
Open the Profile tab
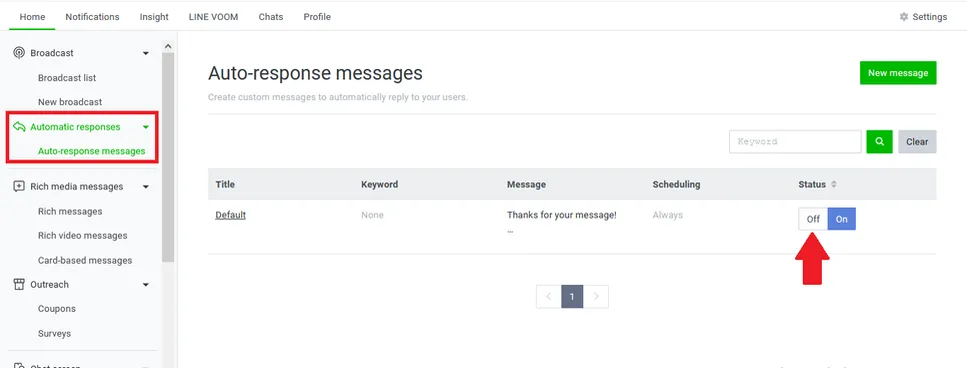coord(317,17)
